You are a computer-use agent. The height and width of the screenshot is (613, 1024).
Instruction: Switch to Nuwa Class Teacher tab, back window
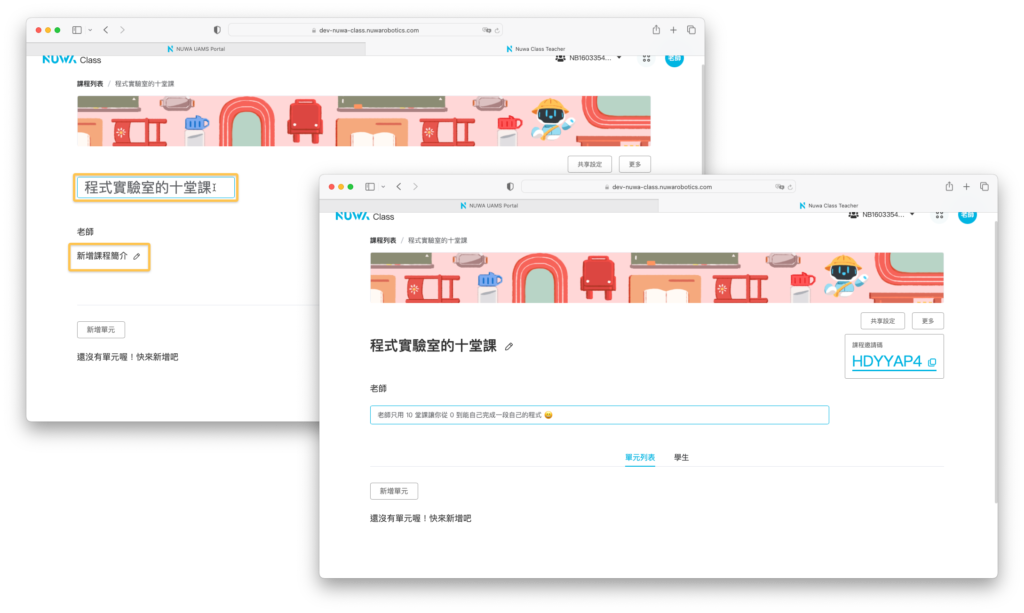[534, 49]
